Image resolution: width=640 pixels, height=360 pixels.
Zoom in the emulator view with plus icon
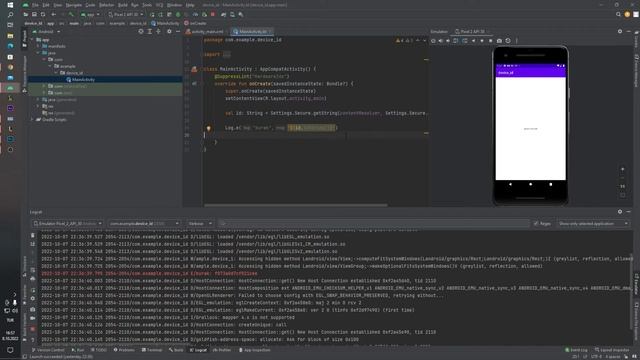pyautogui.click(x=622, y=169)
